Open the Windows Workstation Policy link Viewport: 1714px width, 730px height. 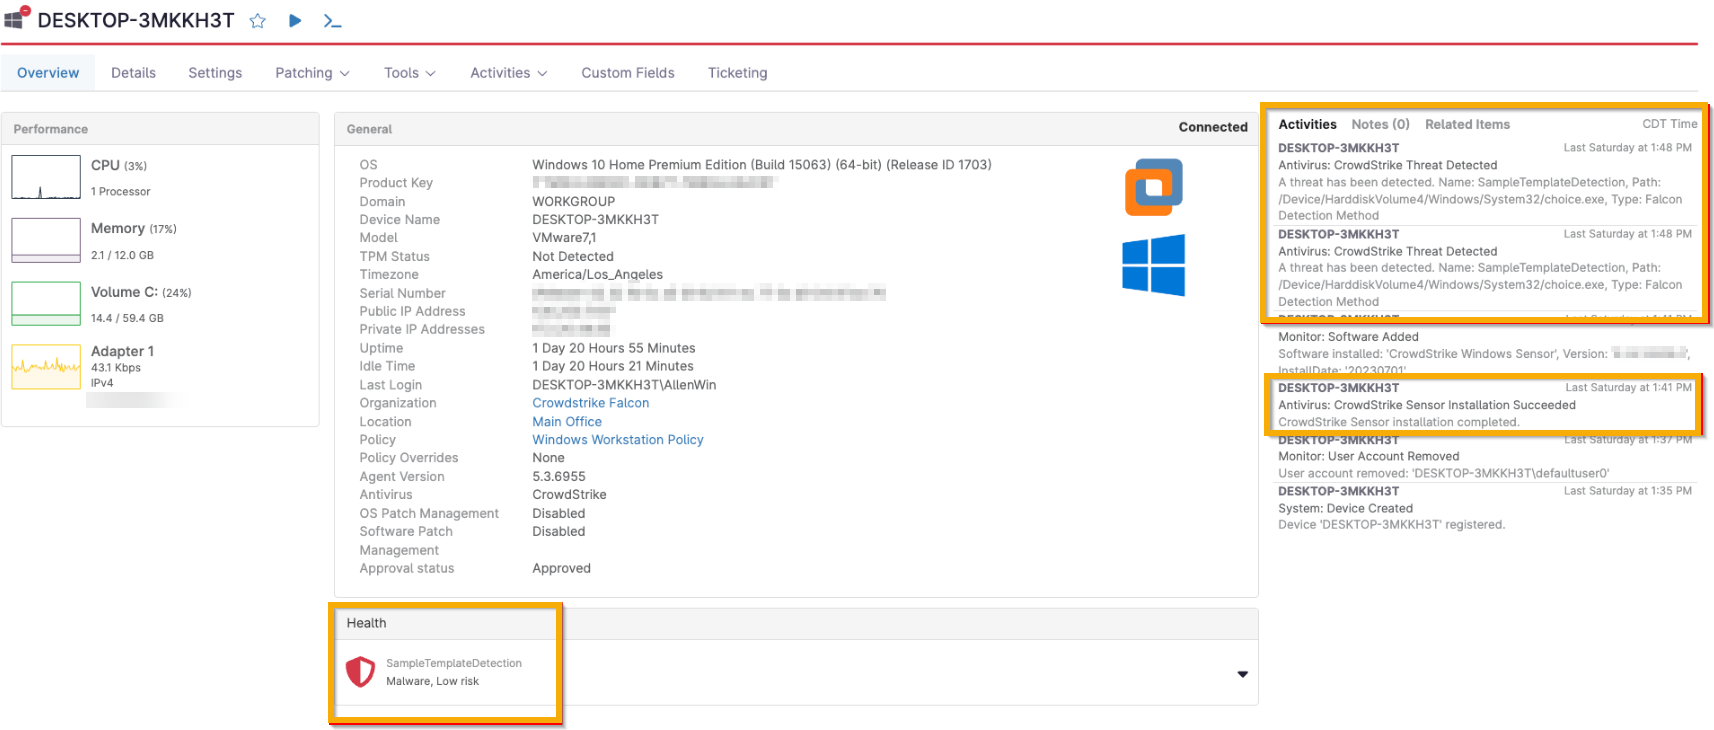coord(617,440)
